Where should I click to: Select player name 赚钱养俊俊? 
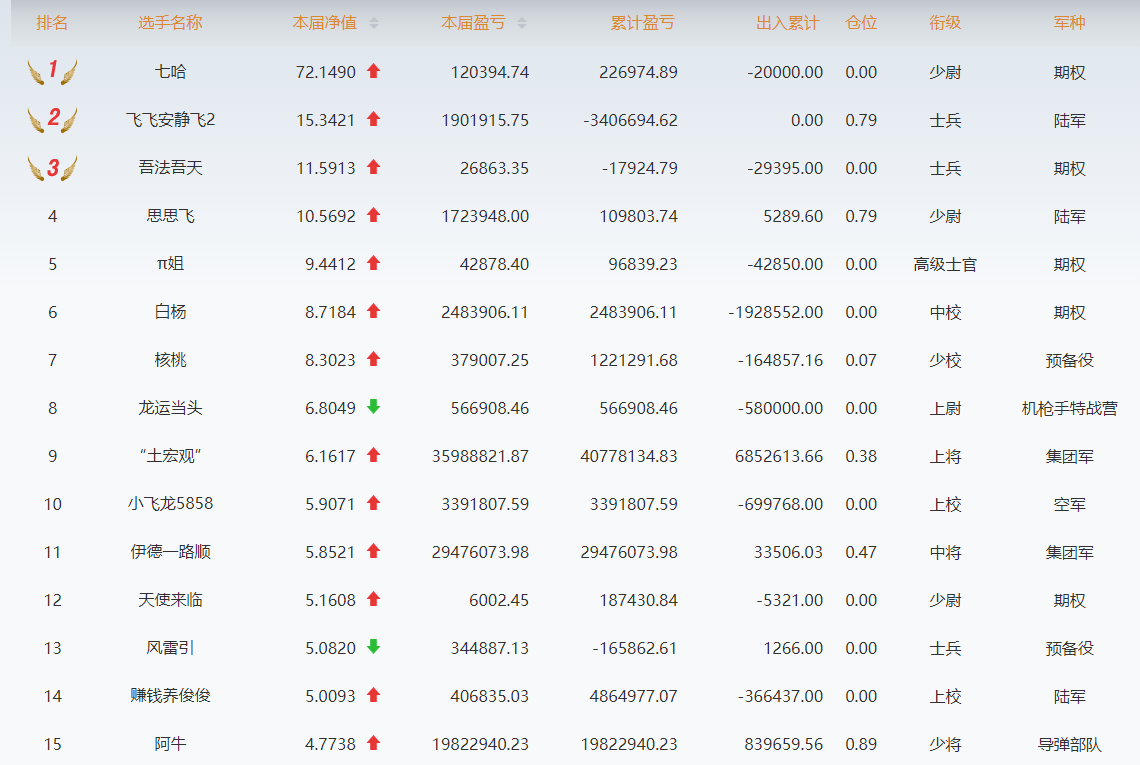(x=170, y=695)
